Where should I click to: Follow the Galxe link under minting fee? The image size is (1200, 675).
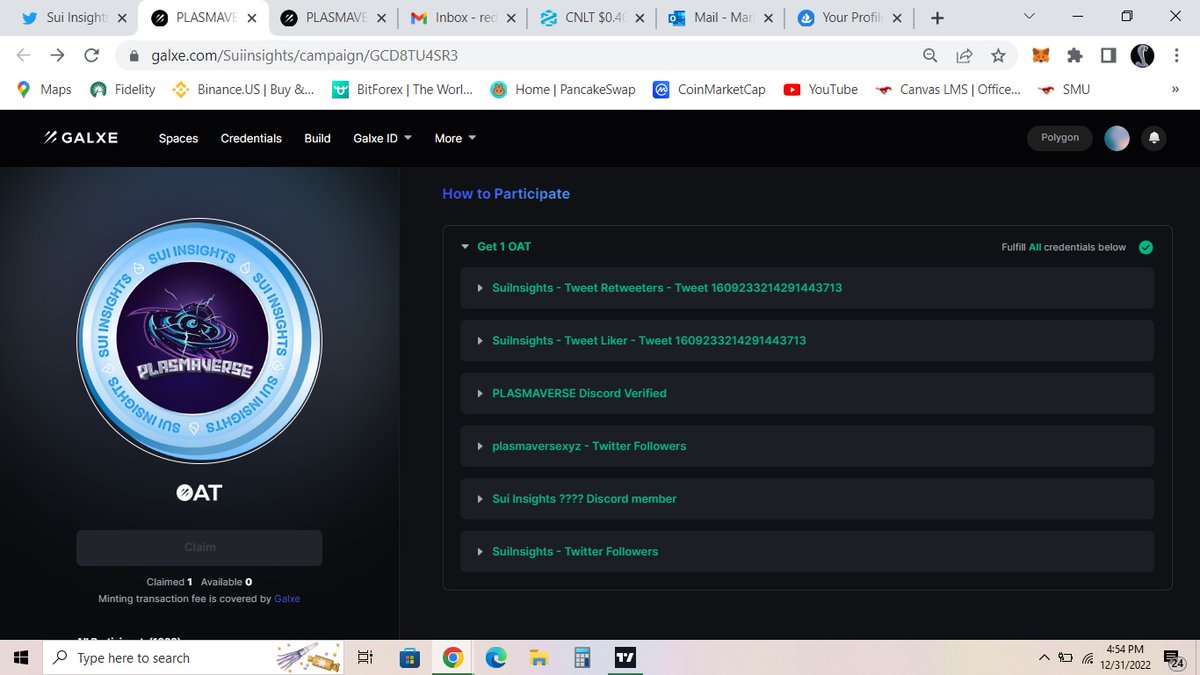287,599
